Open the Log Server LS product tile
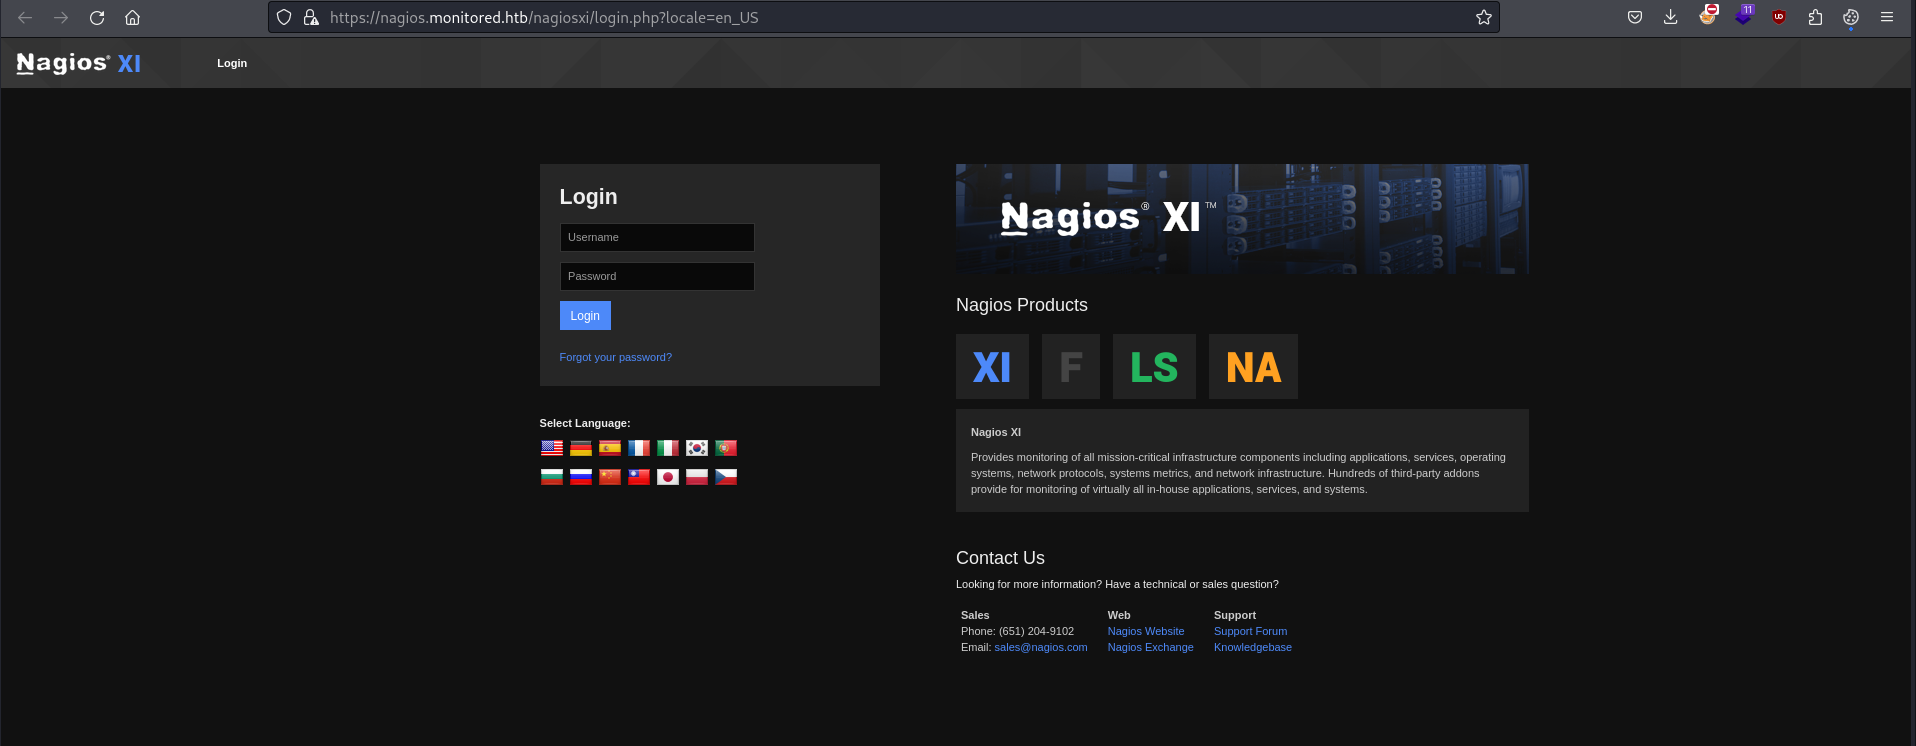This screenshot has height=746, width=1916. [1154, 367]
